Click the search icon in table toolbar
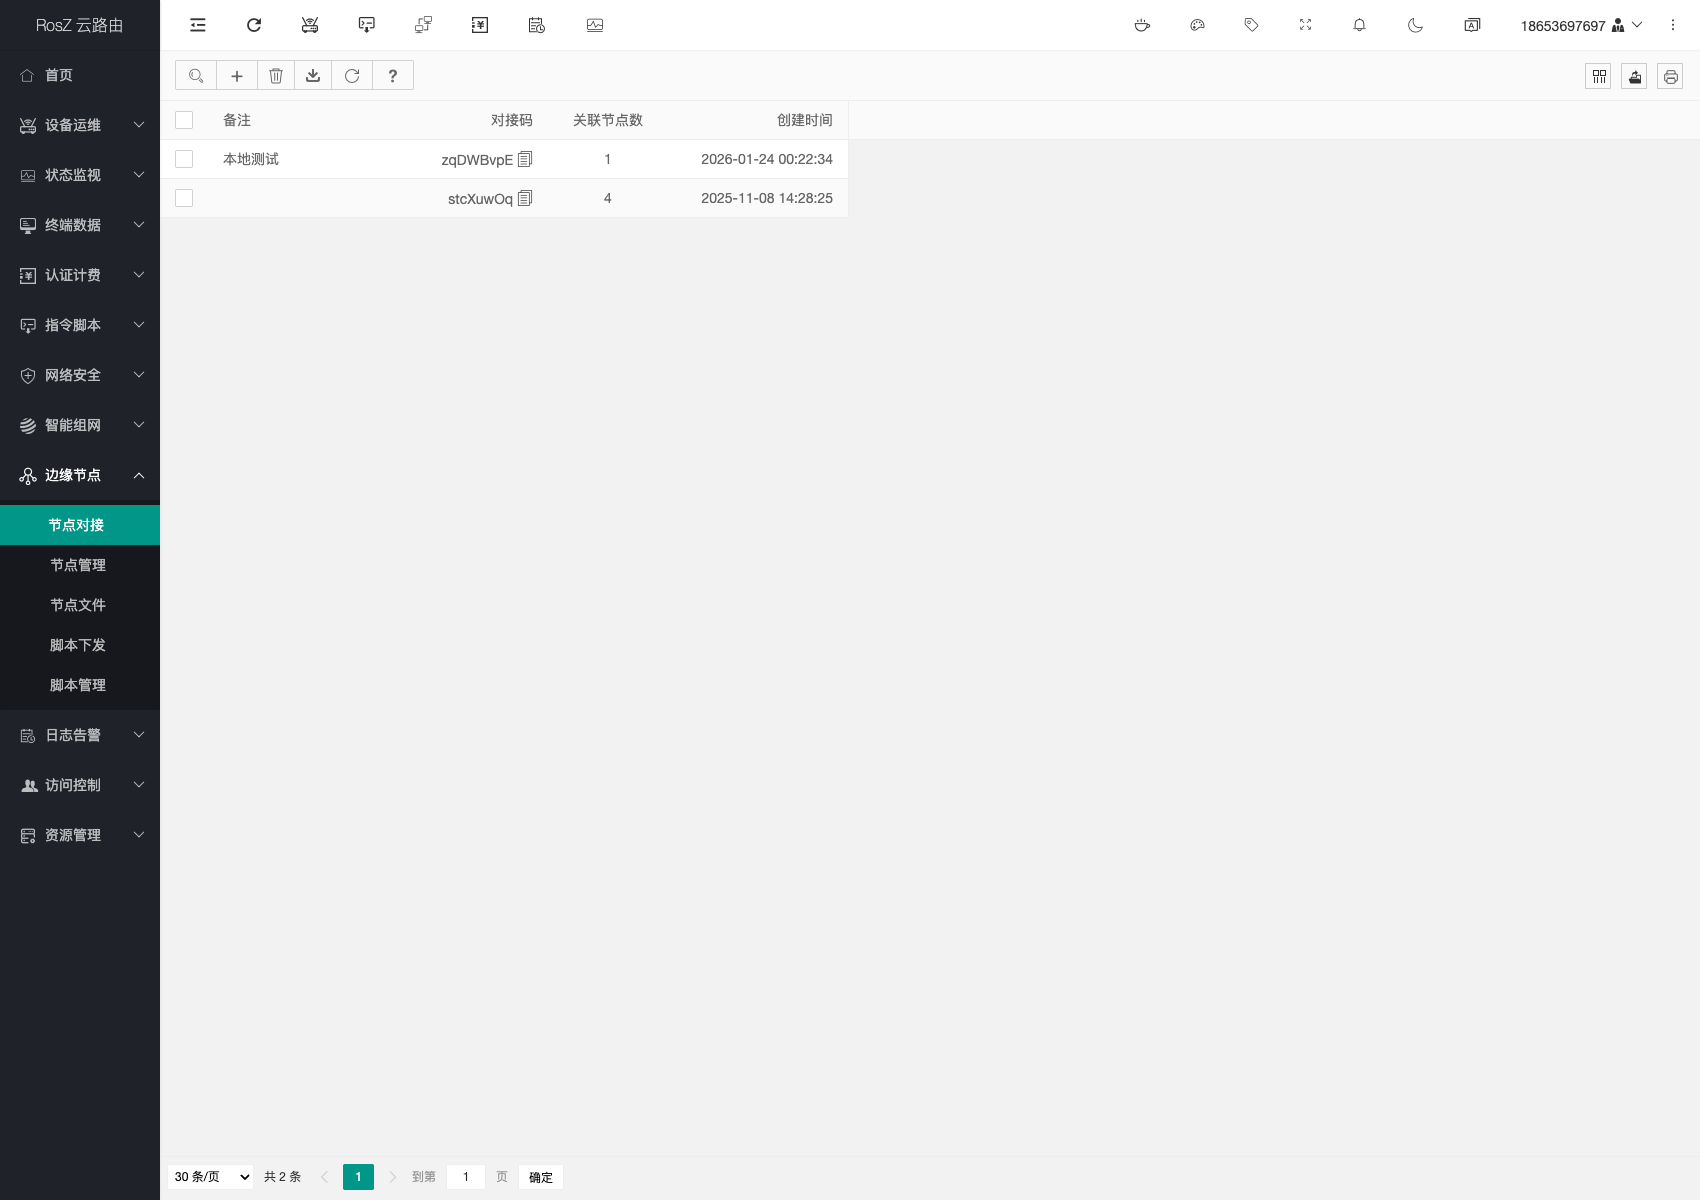This screenshot has height=1200, width=1700. [x=196, y=76]
